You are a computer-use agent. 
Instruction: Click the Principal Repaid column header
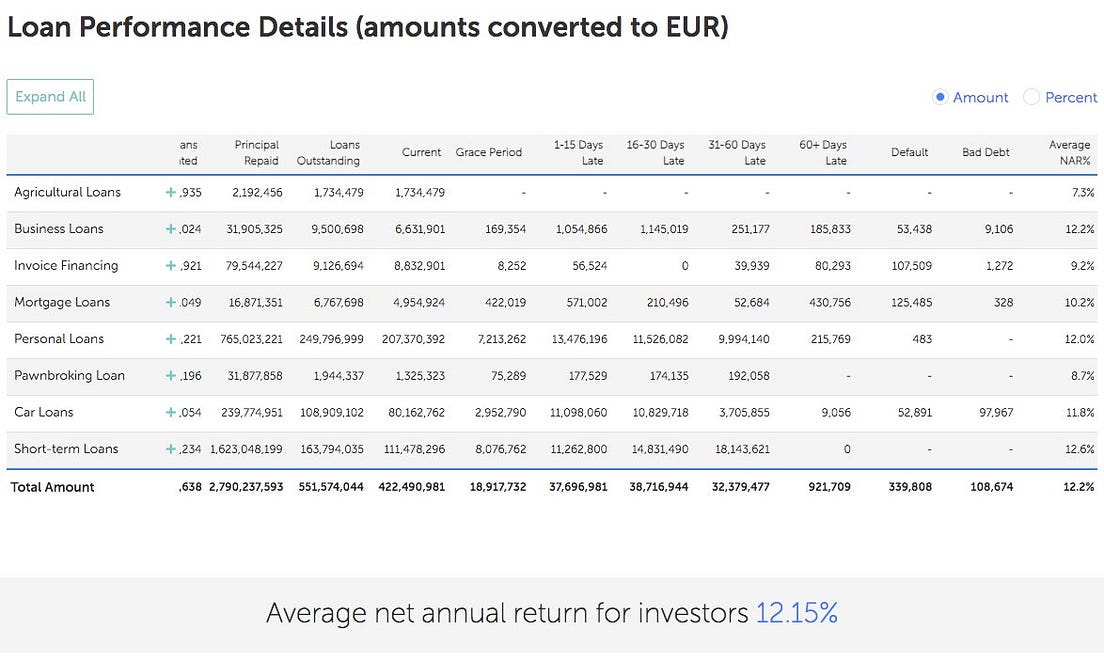pyautogui.click(x=257, y=153)
